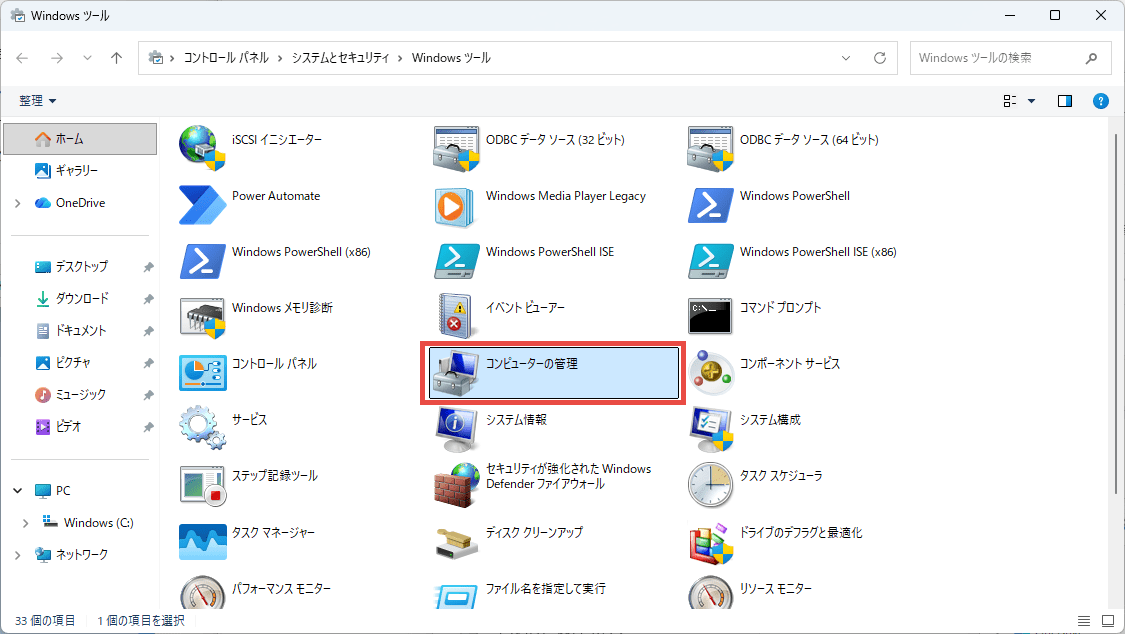Open the 整理 dropdown menu
1125x634 pixels.
point(38,101)
